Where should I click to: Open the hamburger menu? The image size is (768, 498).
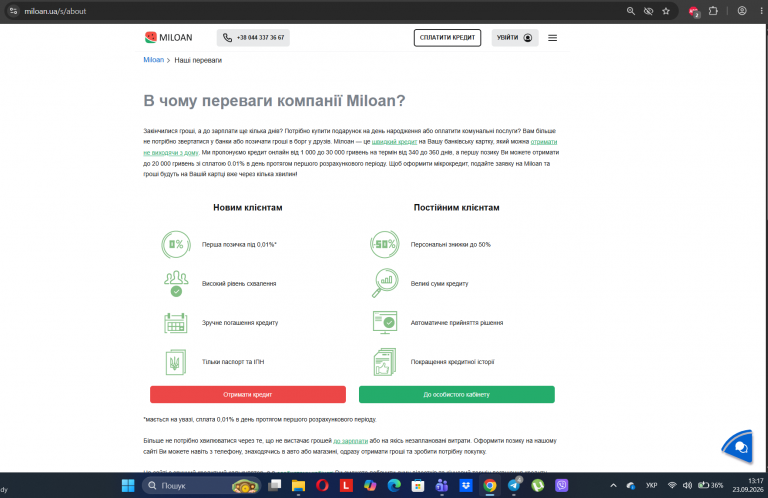(552, 38)
